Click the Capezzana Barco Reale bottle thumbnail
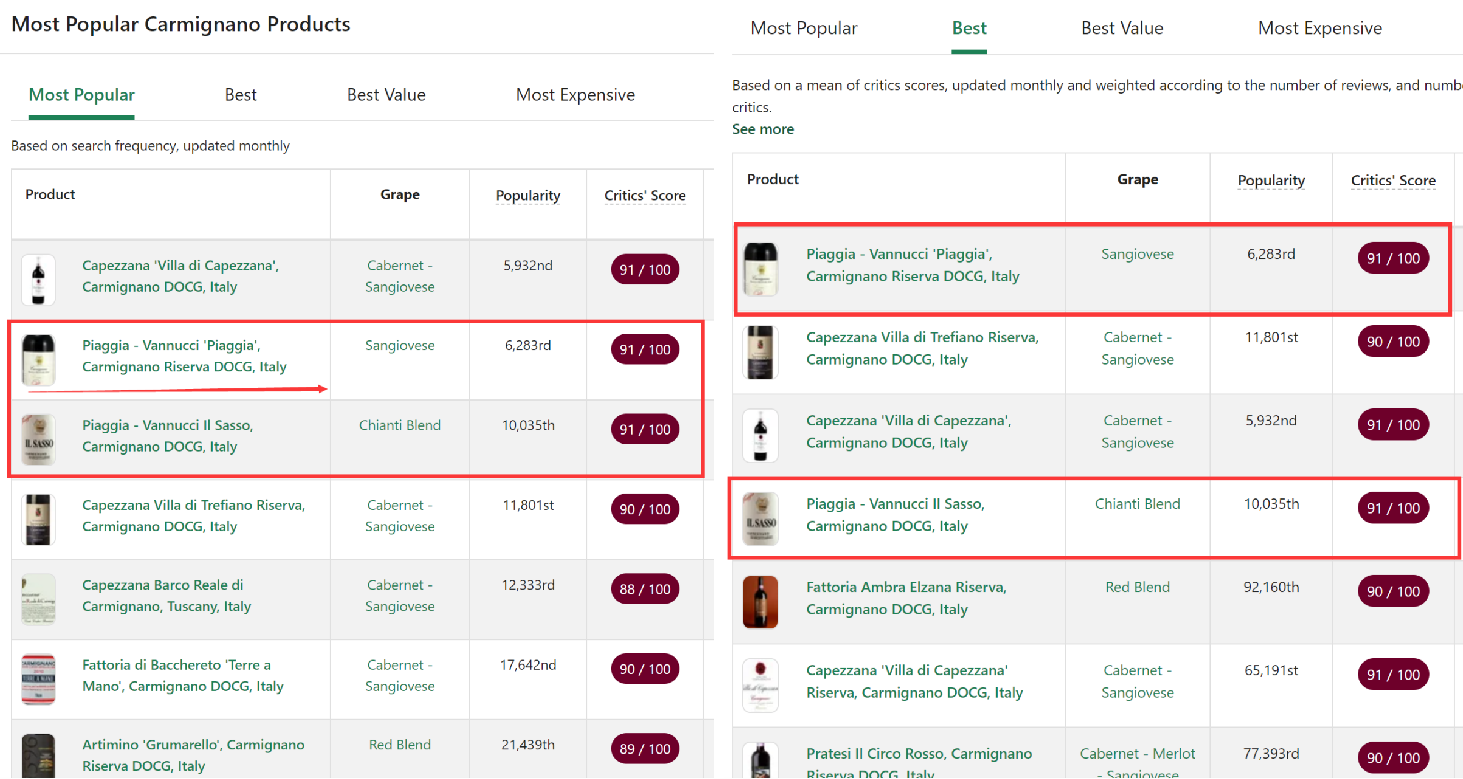1463x779 pixels. point(38,599)
